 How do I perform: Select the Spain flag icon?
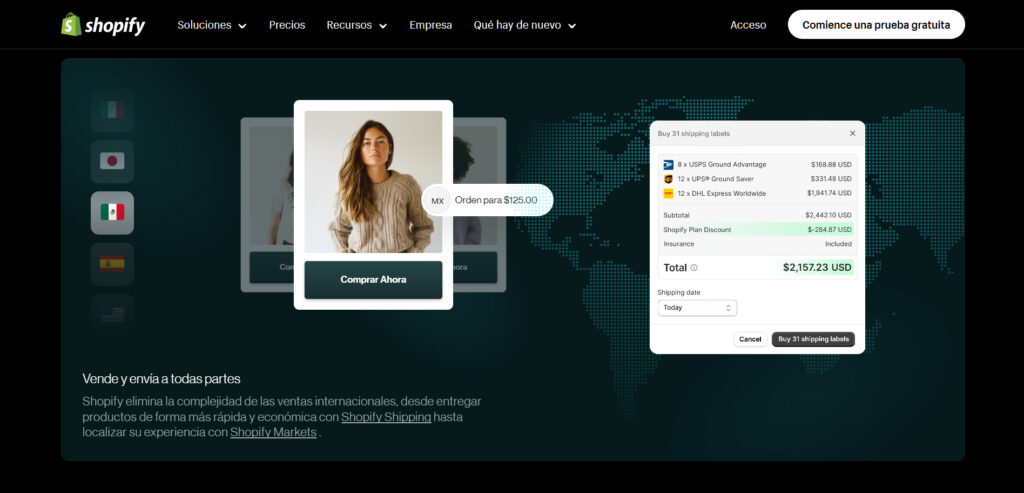(x=112, y=264)
